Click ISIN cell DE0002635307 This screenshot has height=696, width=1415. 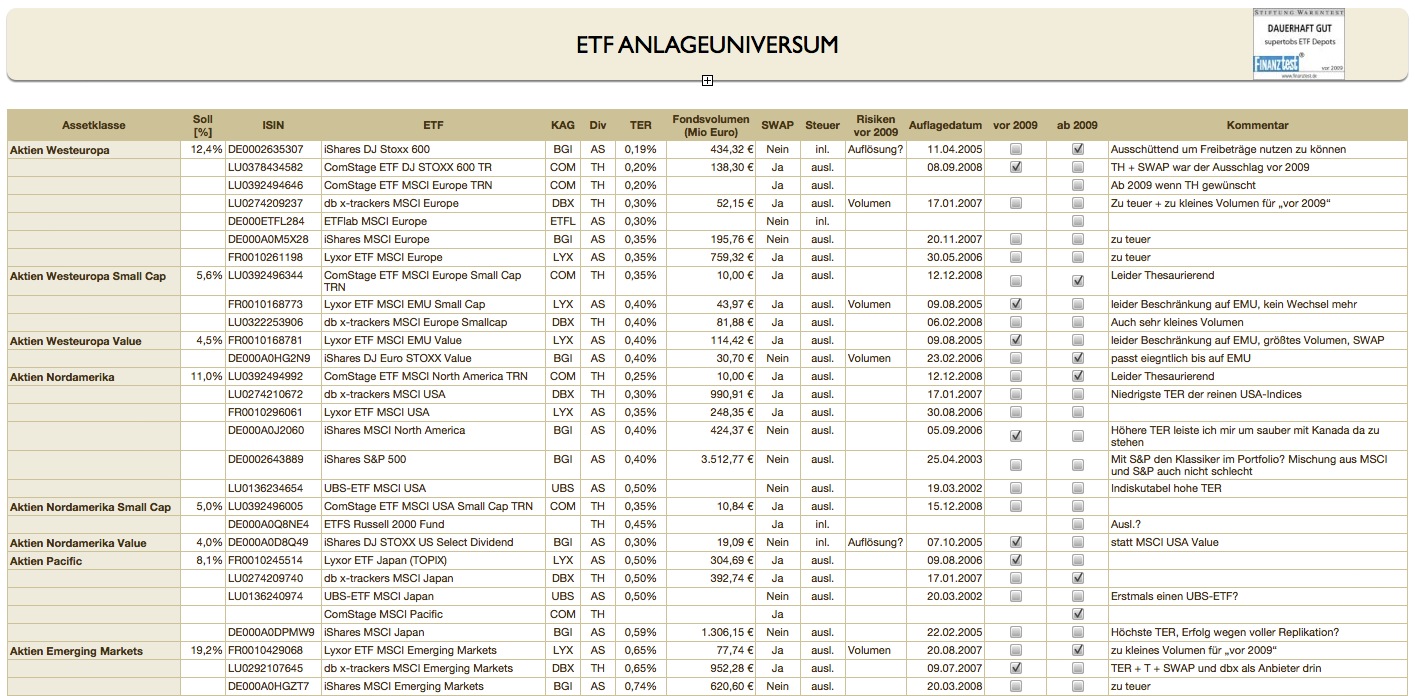pos(273,149)
